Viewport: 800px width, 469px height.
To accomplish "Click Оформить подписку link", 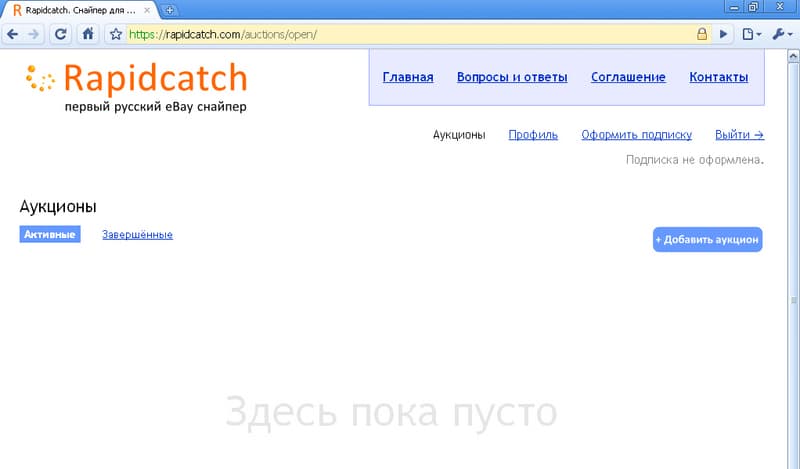I will point(636,135).
